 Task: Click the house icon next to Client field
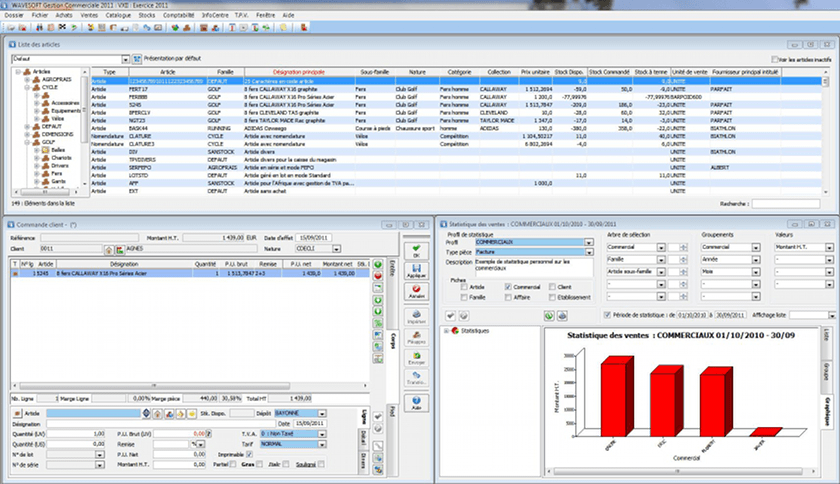(x=109, y=250)
